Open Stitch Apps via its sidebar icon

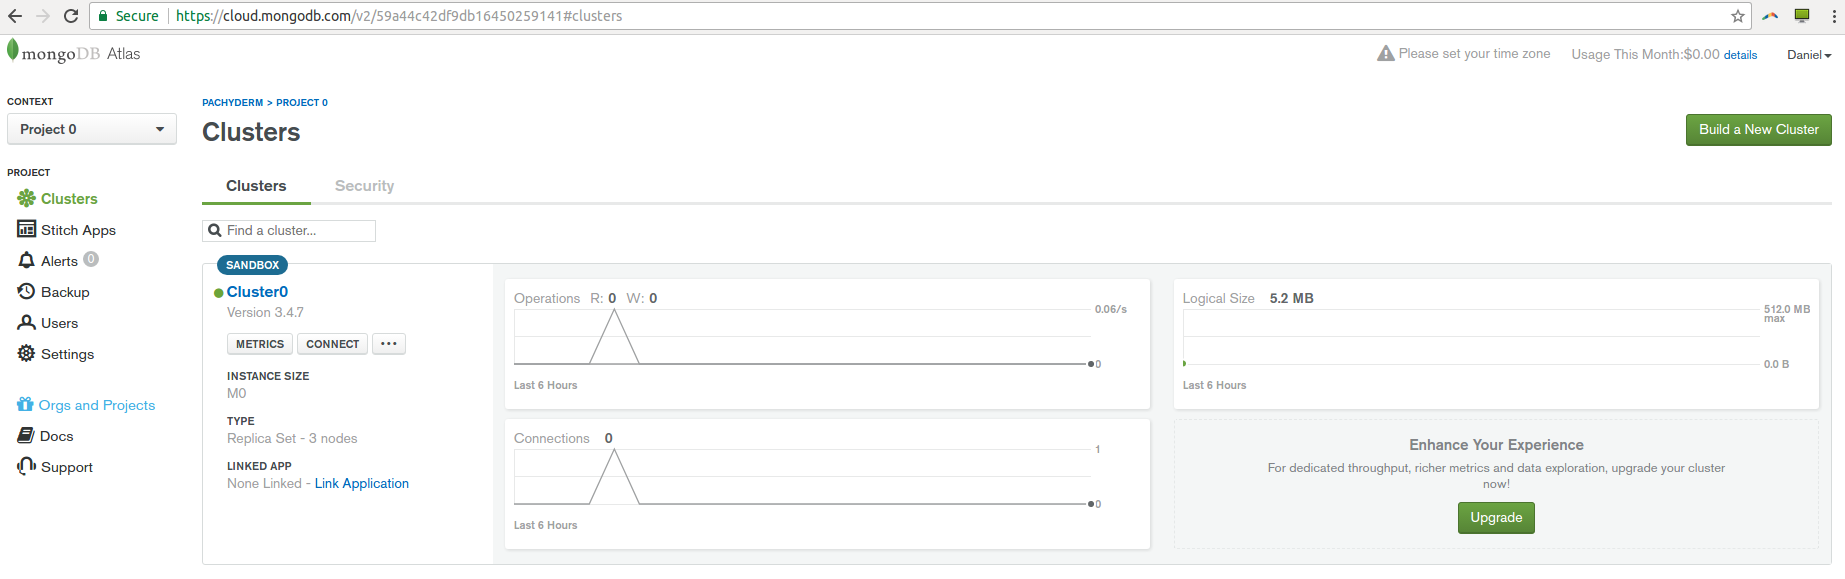click(x=26, y=229)
